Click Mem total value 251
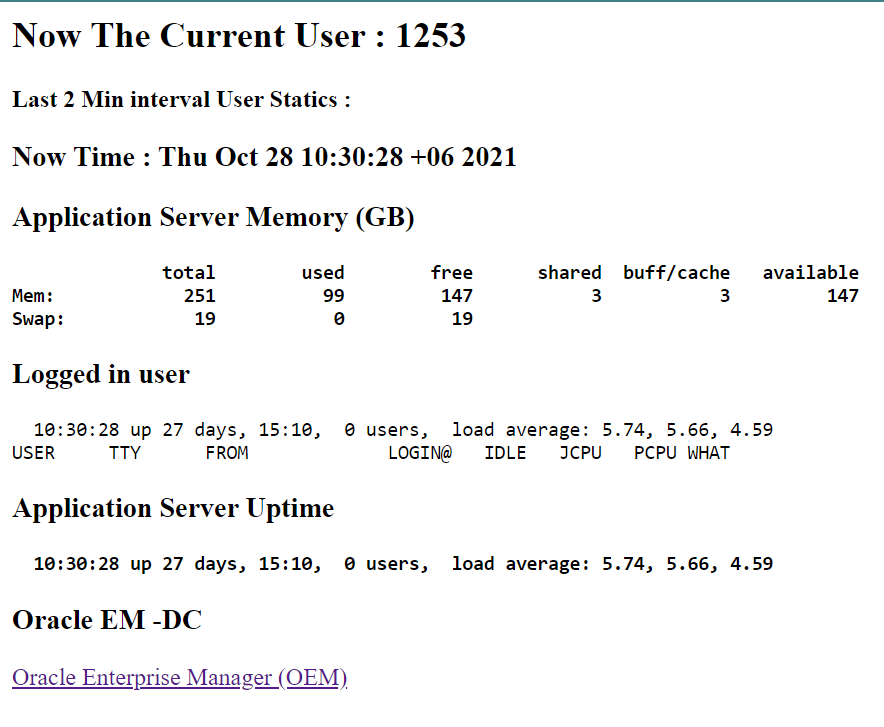Image resolution: width=884 pixels, height=727 pixels. [200, 295]
